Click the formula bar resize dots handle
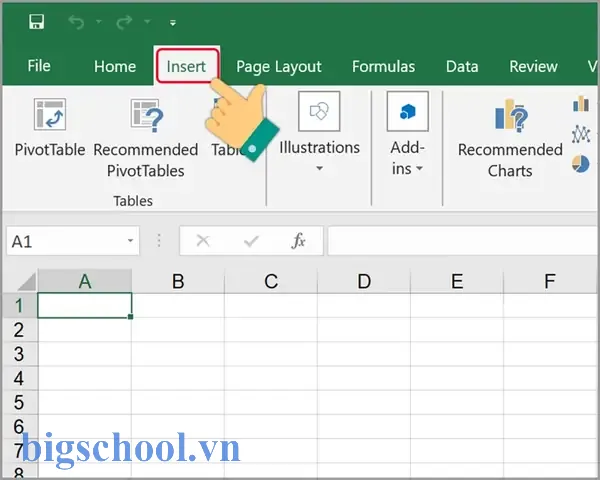 pyautogui.click(x=159, y=241)
